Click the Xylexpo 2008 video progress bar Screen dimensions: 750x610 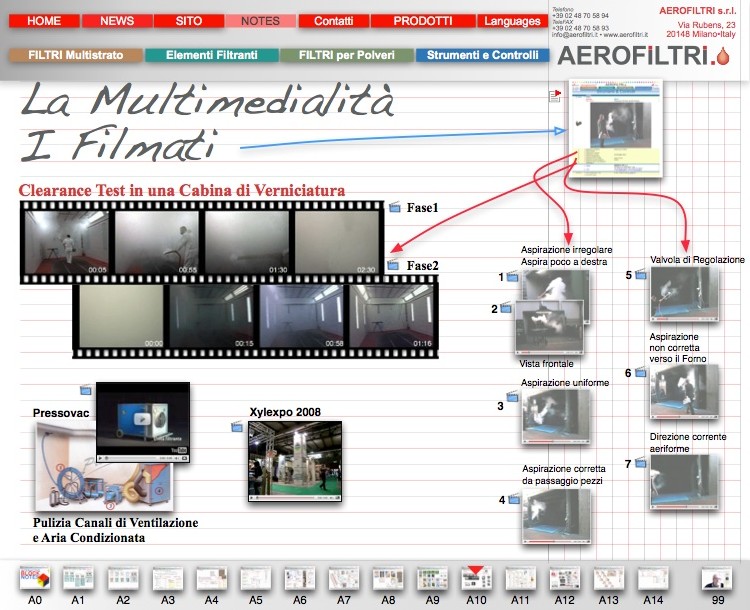coord(288,498)
